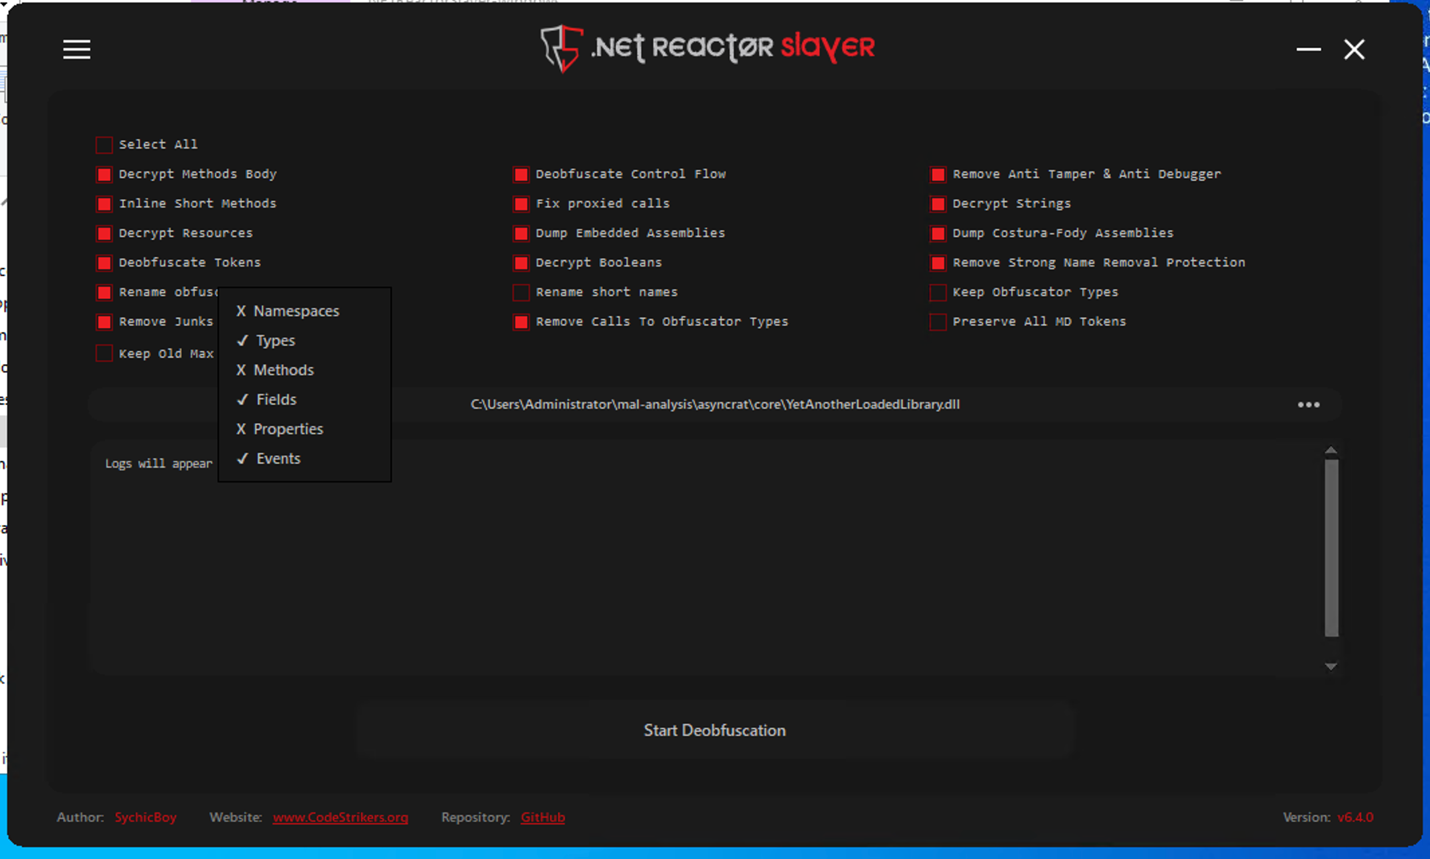Viewport: 1430px width, 859px height.
Task: Open the file browse ellipsis button
Action: click(x=1308, y=405)
